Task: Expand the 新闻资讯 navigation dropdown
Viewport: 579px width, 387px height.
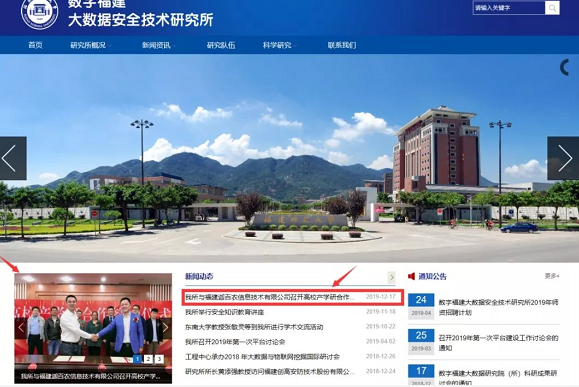Action: pos(159,45)
